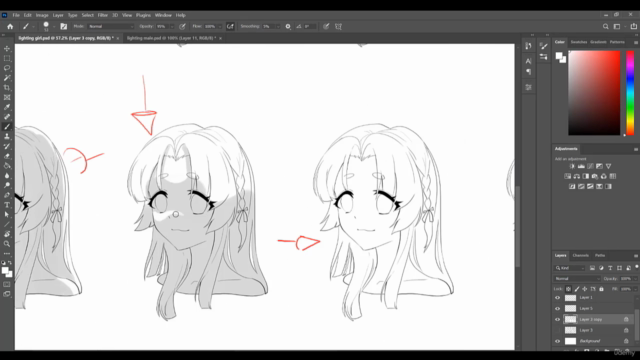The image size is (640, 360).
Task: Open the brush preset picker
Action: pos(53,27)
